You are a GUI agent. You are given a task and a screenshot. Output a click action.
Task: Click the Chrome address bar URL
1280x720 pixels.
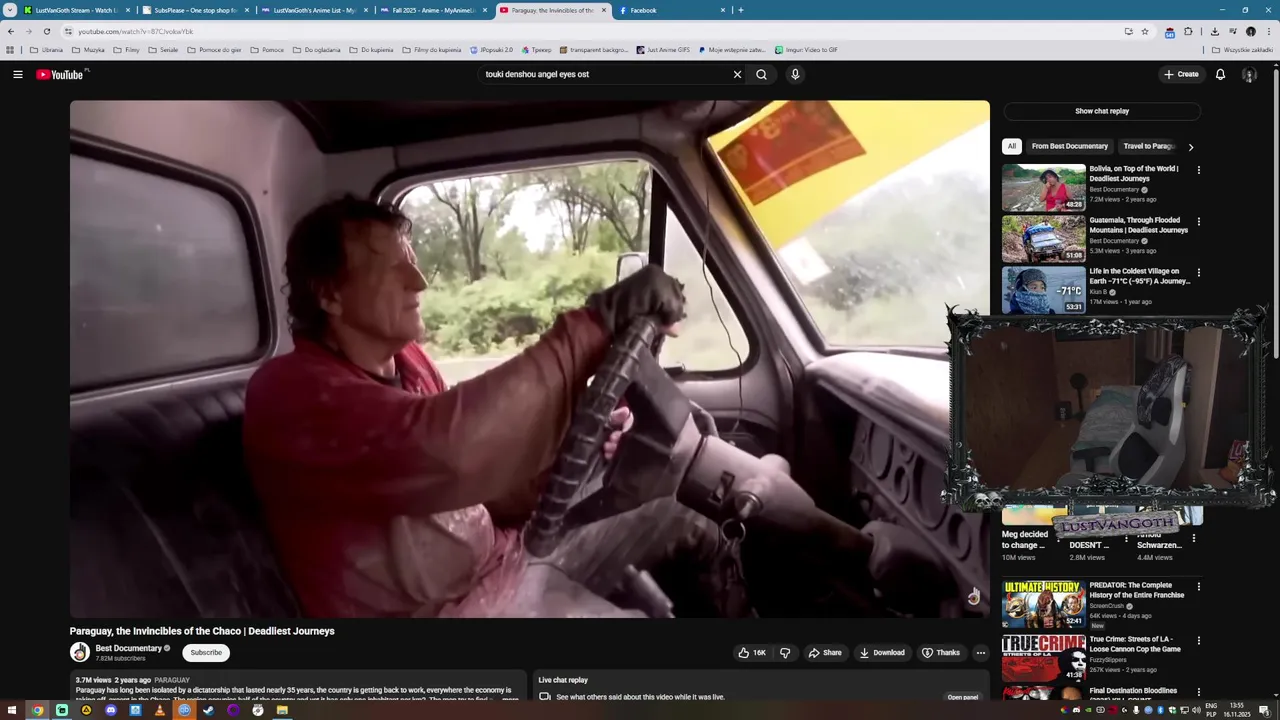135,31
